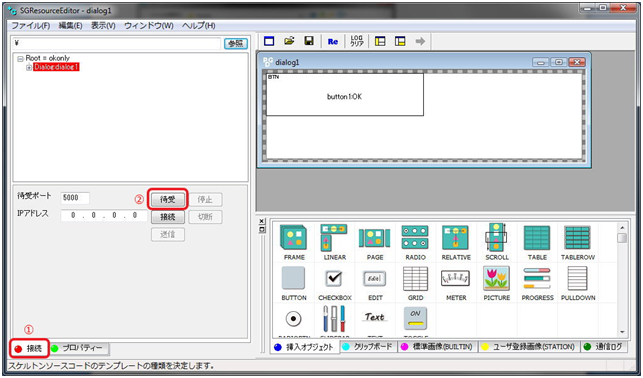The height and width of the screenshot is (378, 643).
Task: Click the 待受 listen button
Action: click(168, 200)
